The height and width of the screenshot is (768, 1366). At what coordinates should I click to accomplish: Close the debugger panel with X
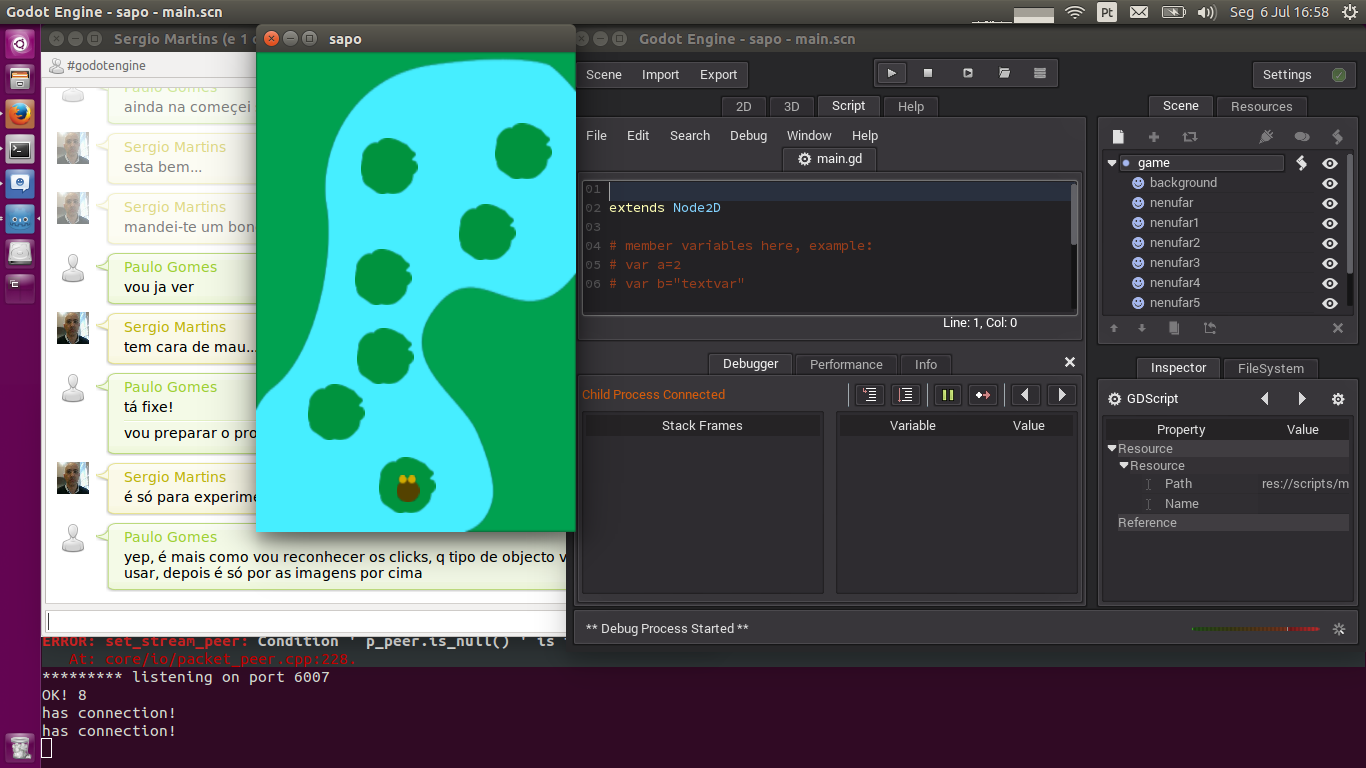[x=1070, y=362]
